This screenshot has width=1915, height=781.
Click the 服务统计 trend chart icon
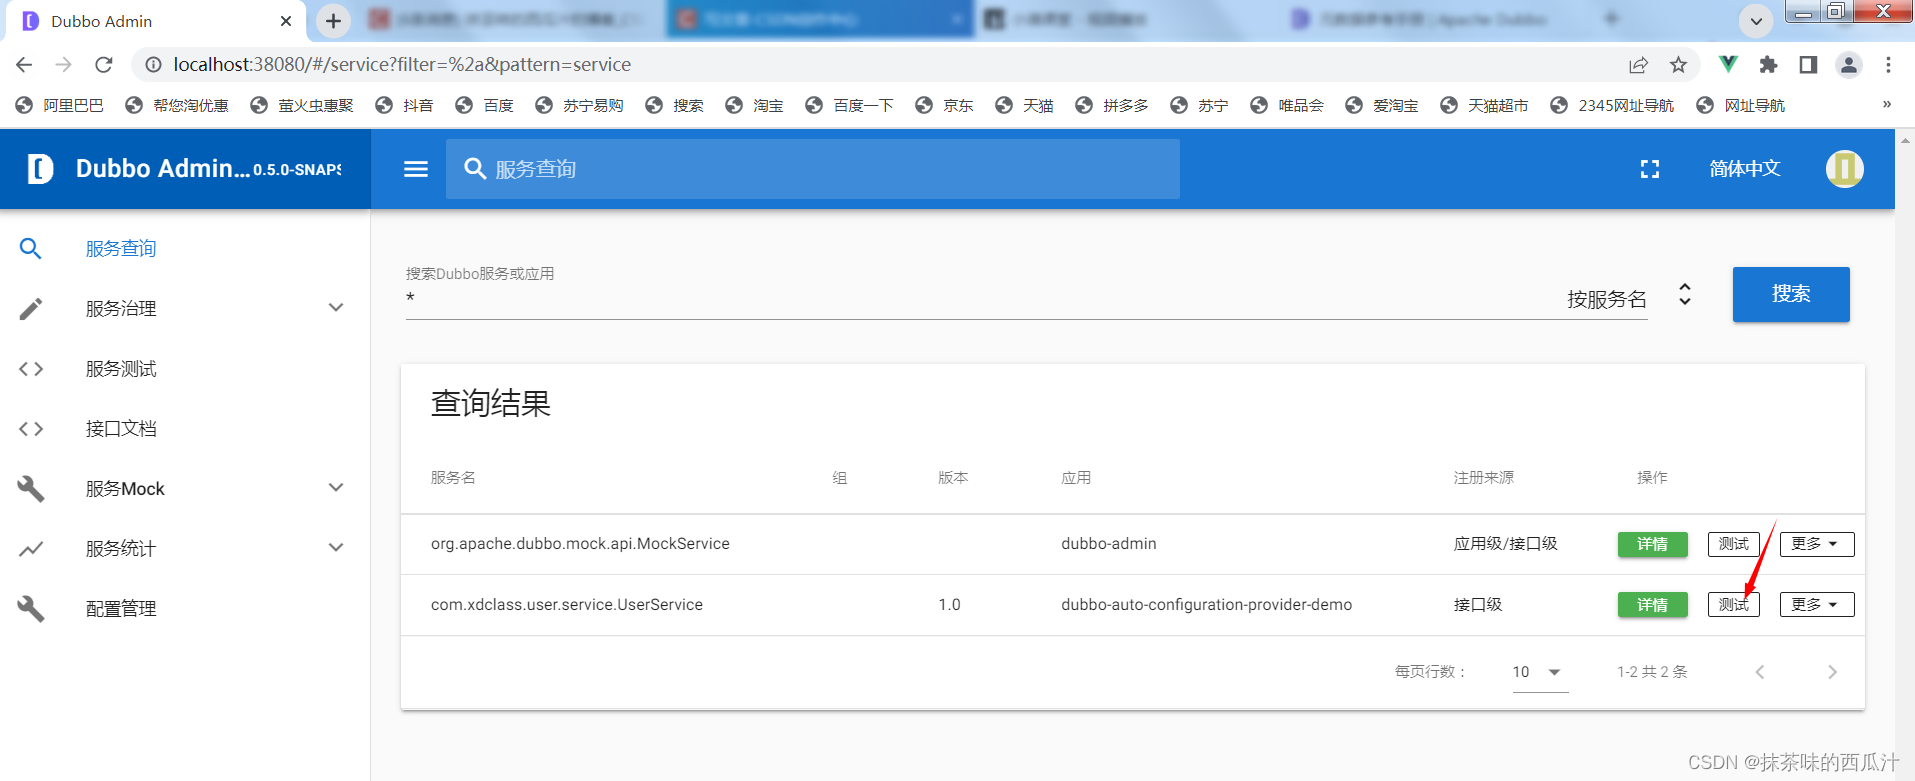point(31,549)
